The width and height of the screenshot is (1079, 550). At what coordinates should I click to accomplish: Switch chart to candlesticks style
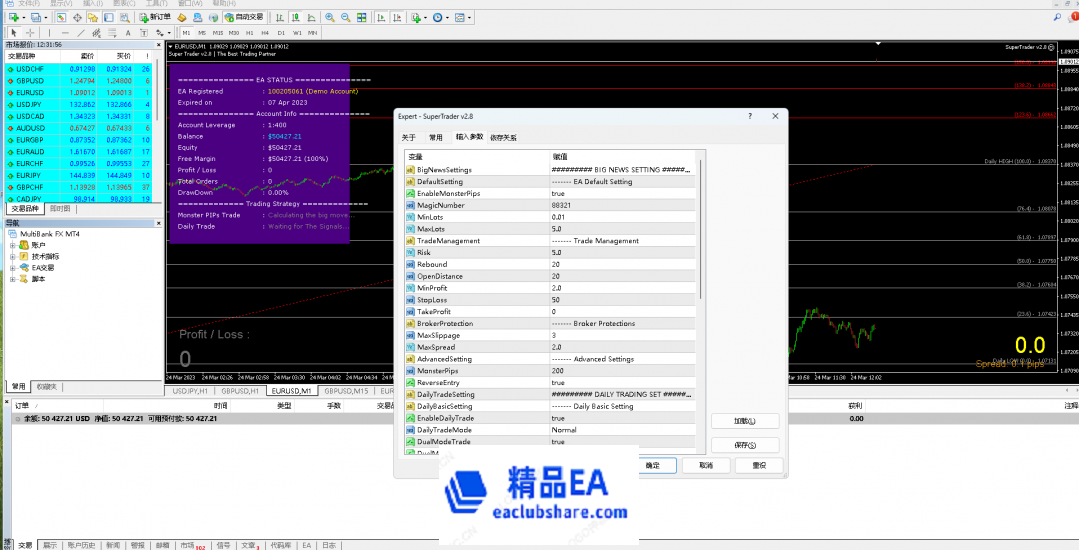pos(295,17)
